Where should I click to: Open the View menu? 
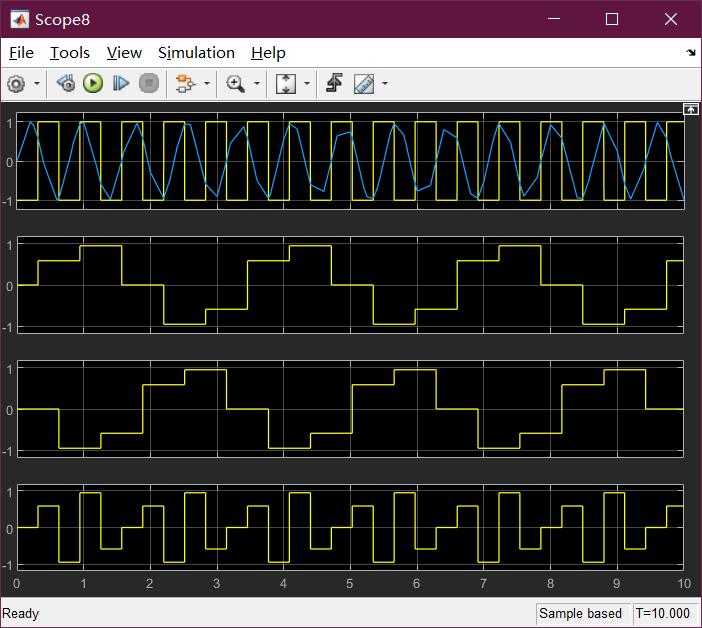coord(124,53)
